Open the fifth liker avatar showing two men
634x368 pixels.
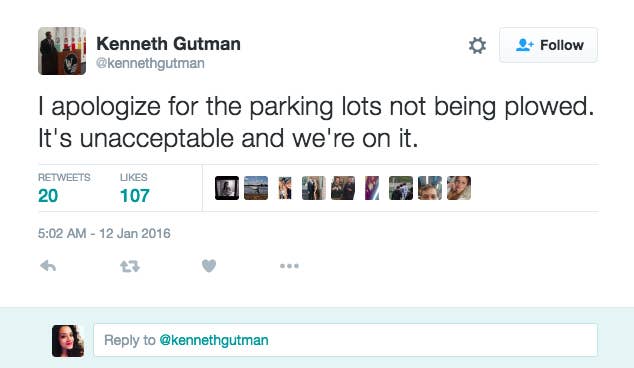pos(343,188)
